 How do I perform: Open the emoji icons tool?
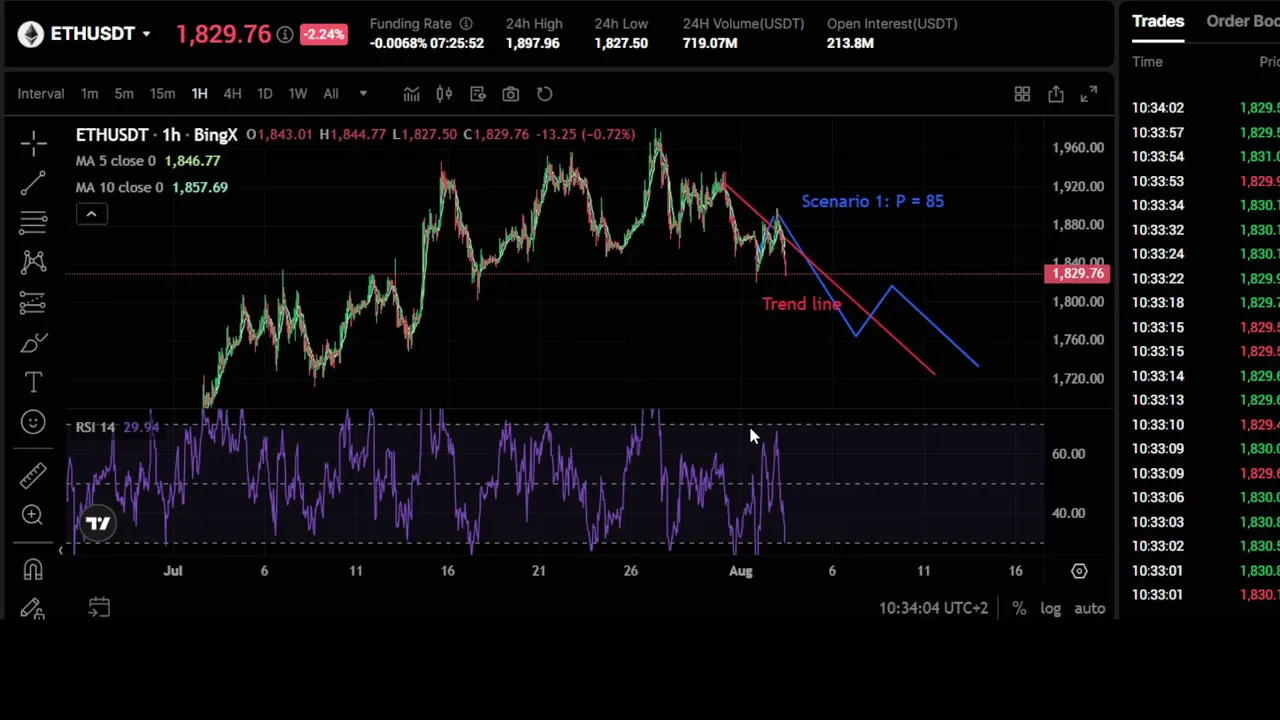pyautogui.click(x=33, y=422)
